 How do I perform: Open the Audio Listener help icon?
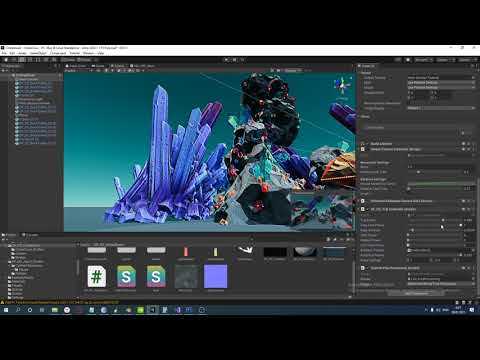click(x=464, y=144)
